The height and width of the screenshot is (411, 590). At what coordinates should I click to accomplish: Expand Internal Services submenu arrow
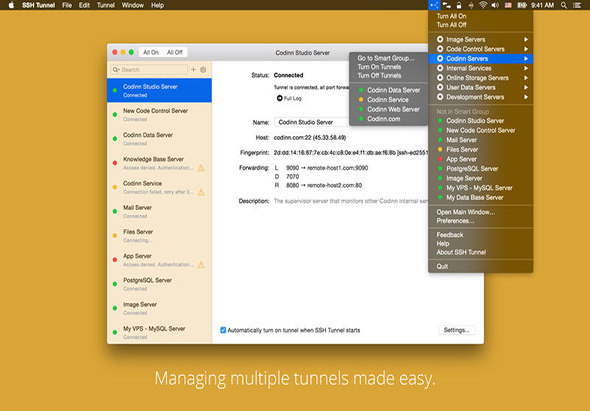pyautogui.click(x=526, y=68)
